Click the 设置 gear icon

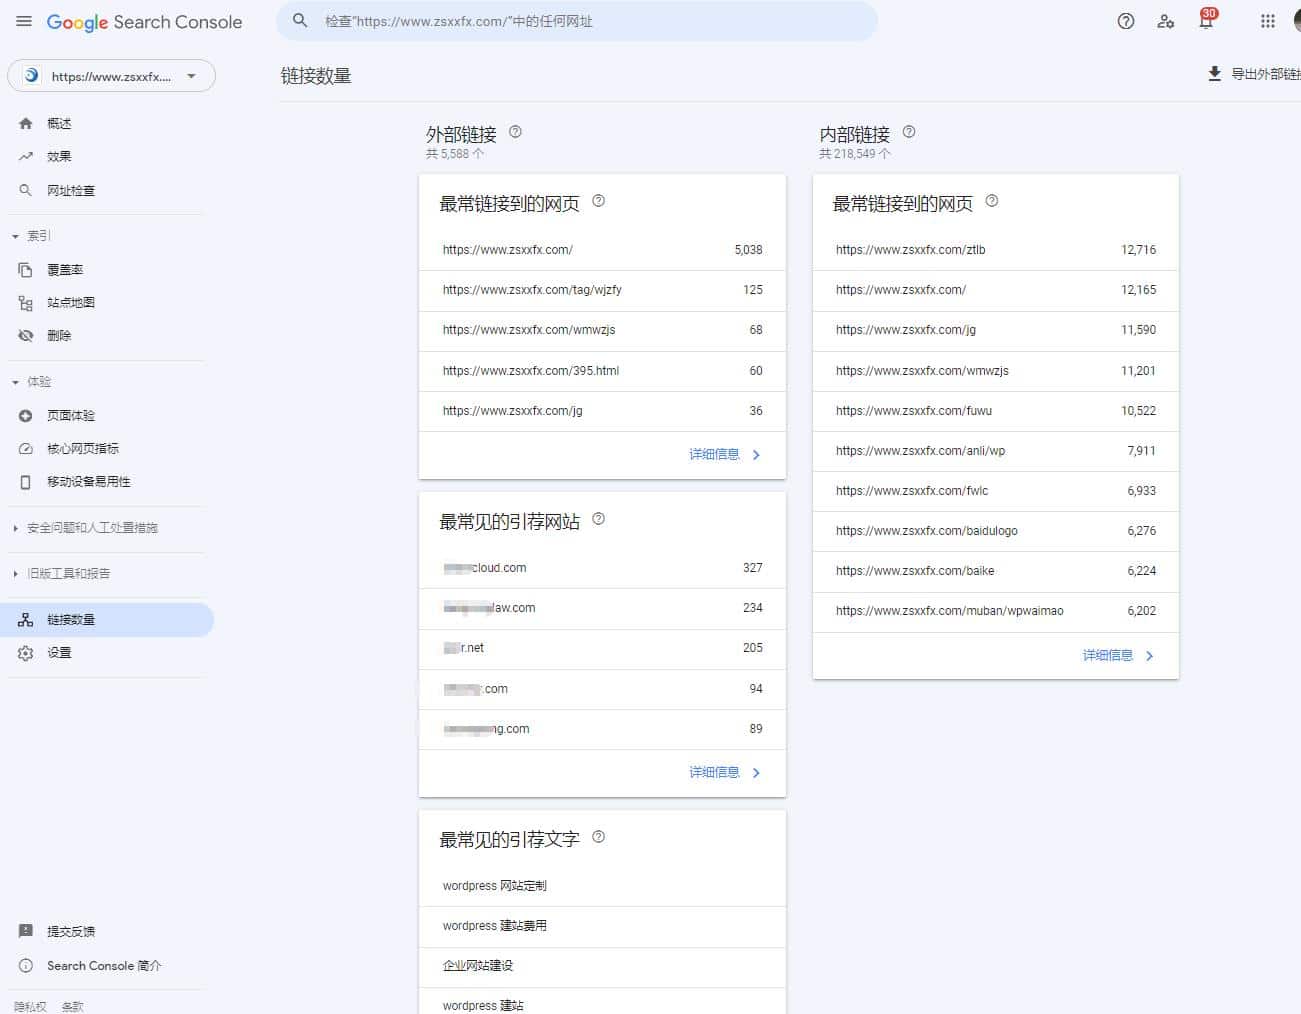pos(26,653)
